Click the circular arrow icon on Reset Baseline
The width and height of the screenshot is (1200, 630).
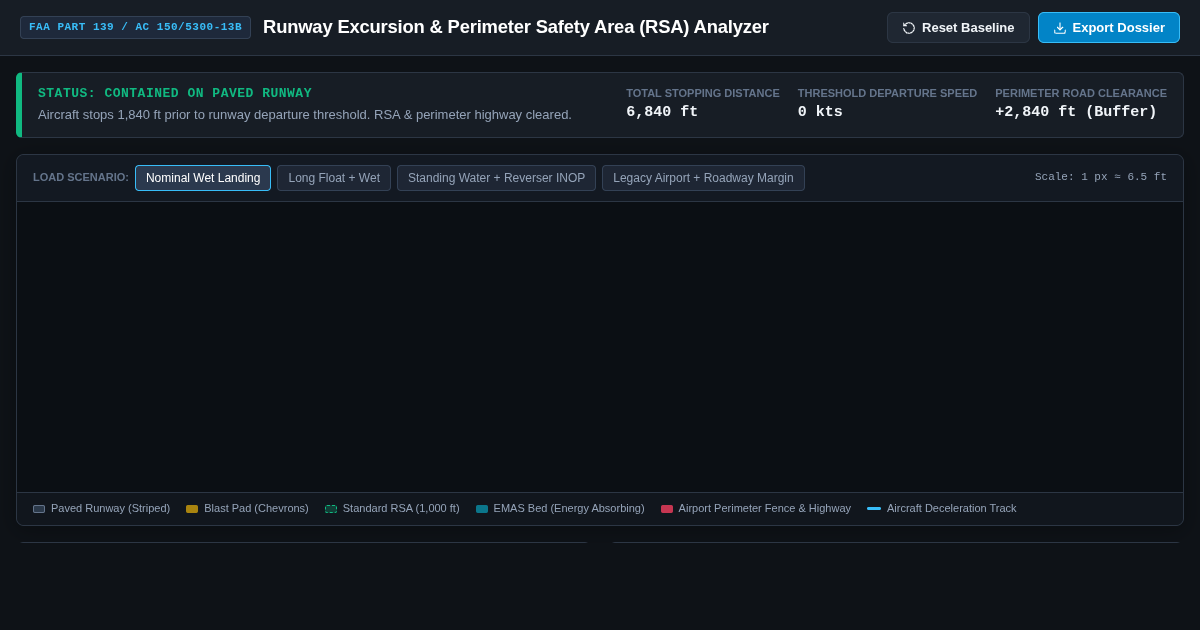[x=909, y=28]
